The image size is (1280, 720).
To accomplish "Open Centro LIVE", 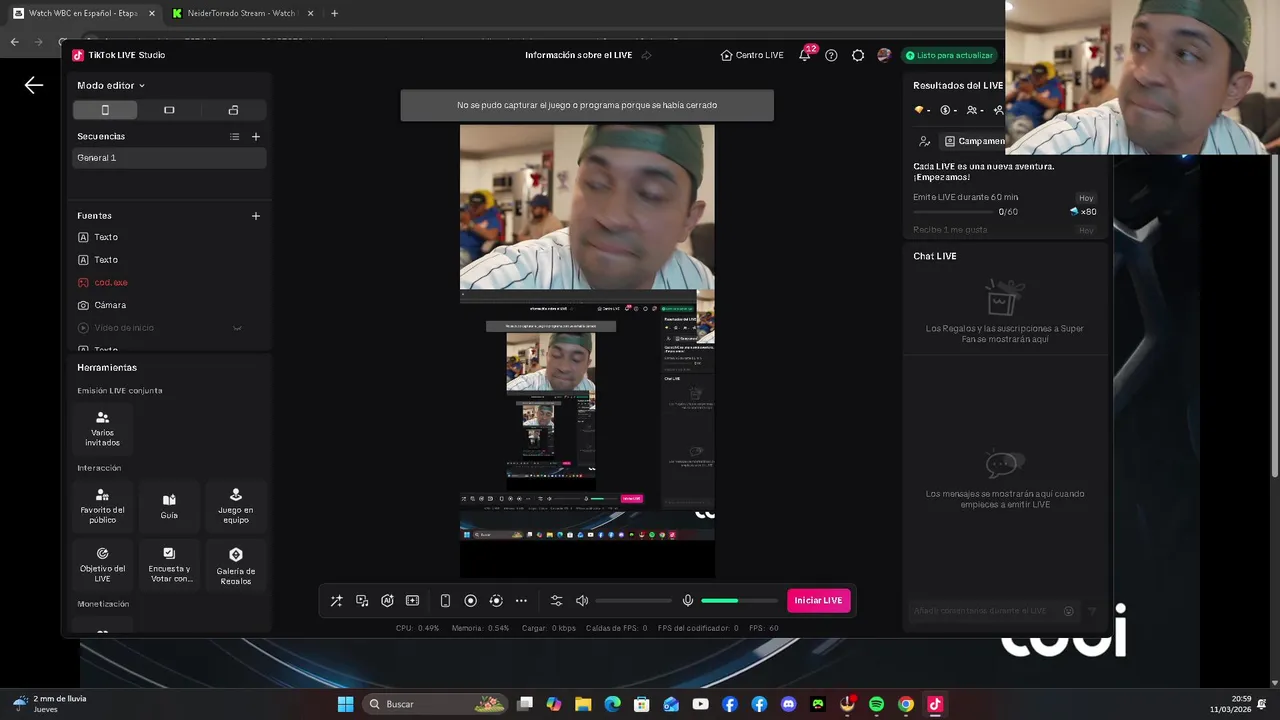I will click(752, 55).
